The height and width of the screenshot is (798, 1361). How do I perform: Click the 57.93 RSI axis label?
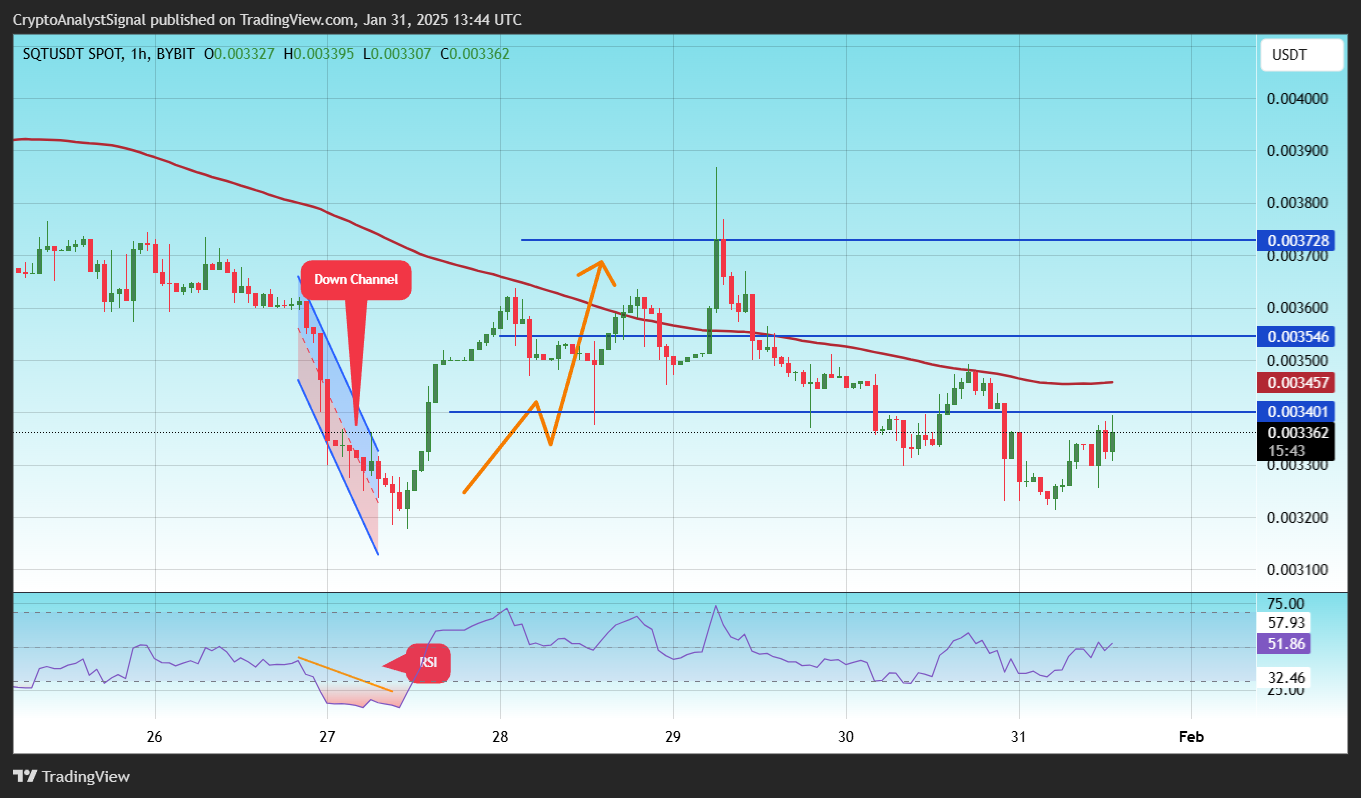[1284, 622]
